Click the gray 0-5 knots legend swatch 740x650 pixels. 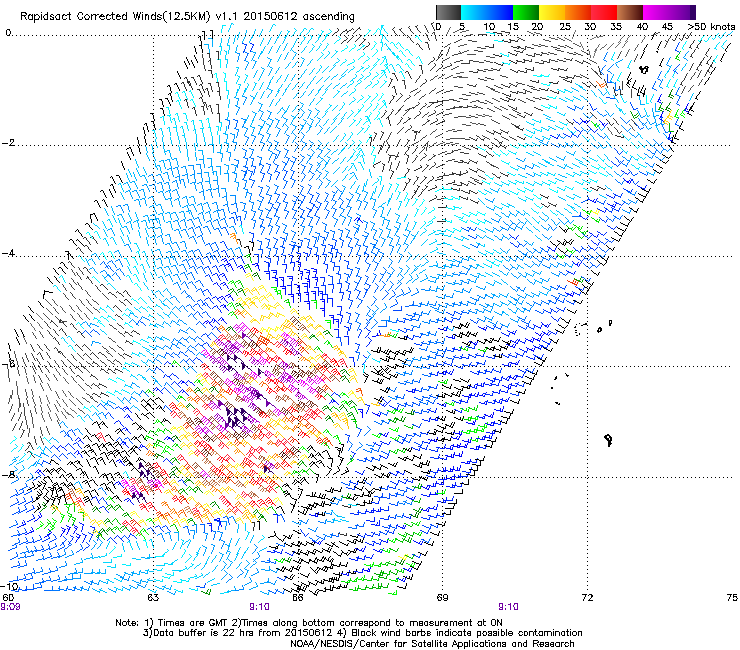tap(448, 12)
